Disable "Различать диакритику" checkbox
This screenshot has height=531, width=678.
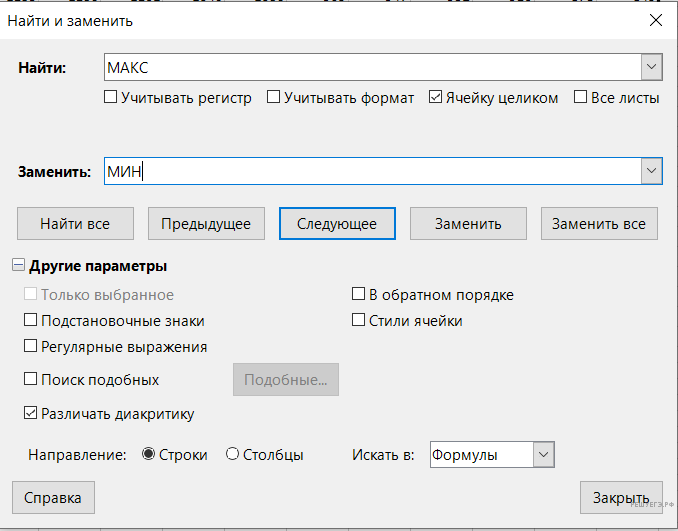(31, 413)
